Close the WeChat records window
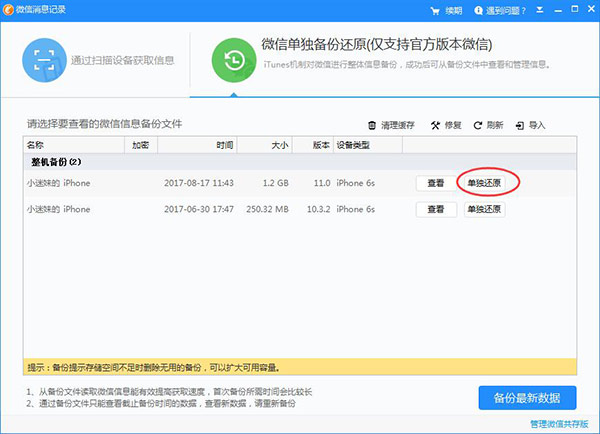This screenshot has width=600, height=434. [x=592, y=9]
